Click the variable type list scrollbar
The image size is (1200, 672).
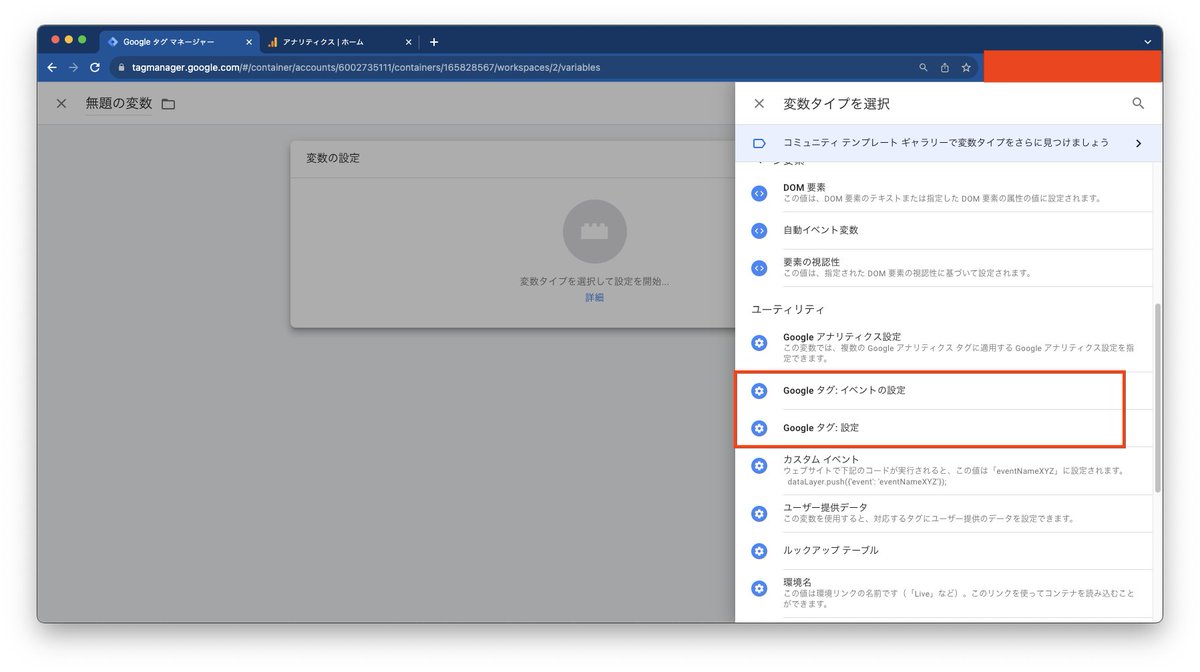[x=1157, y=397]
